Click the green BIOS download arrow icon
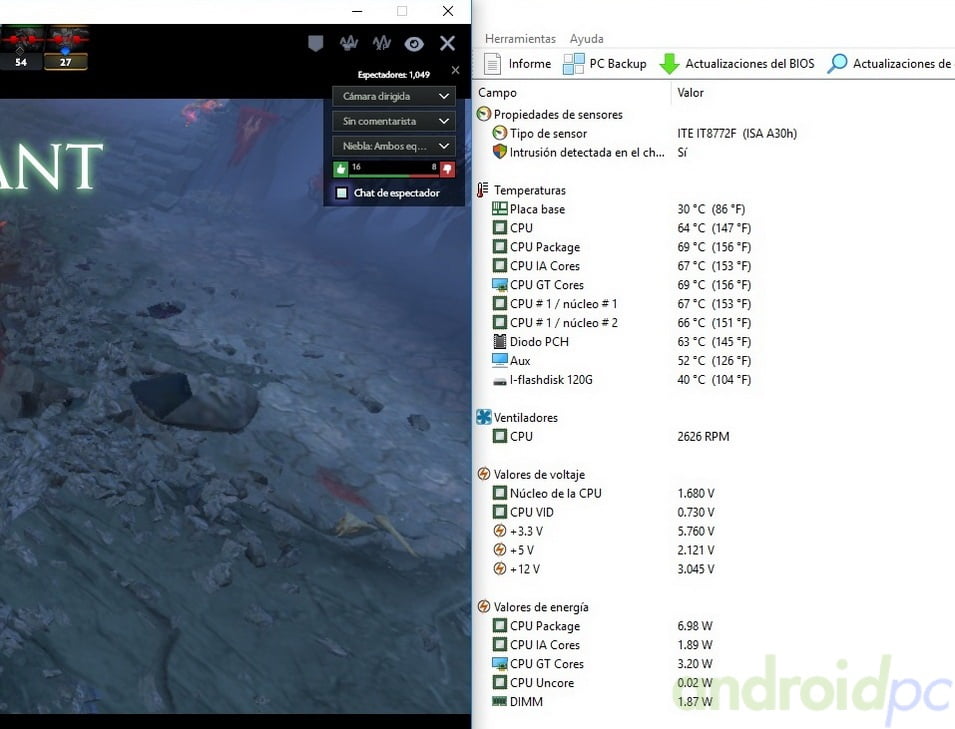 (x=669, y=63)
